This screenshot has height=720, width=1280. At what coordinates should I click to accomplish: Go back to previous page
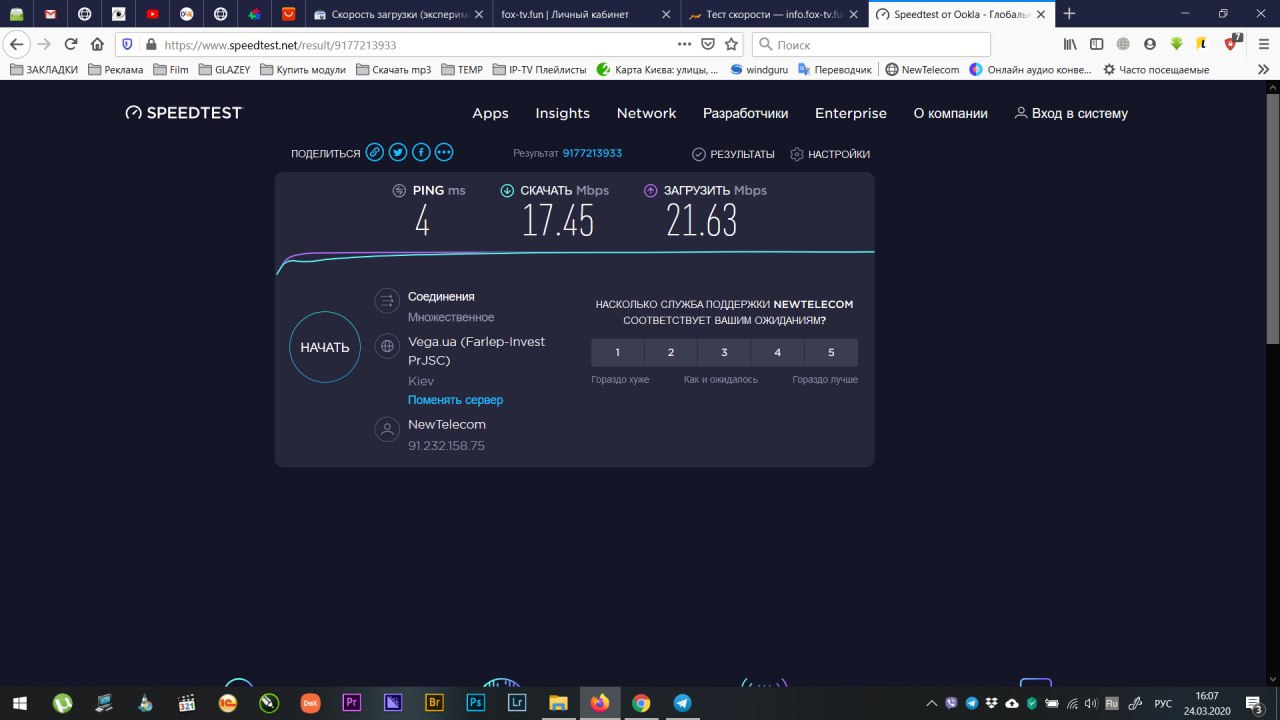pyautogui.click(x=16, y=44)
